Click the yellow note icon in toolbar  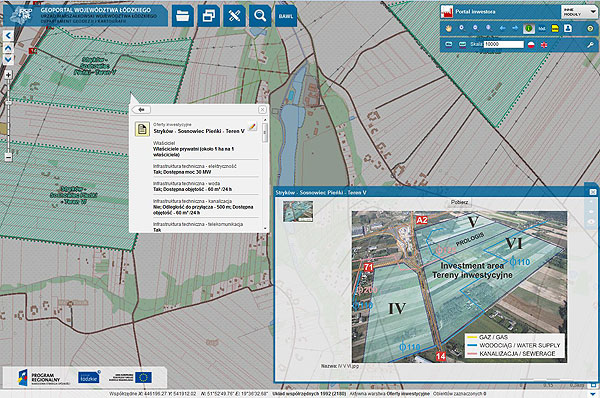[555, 28]
